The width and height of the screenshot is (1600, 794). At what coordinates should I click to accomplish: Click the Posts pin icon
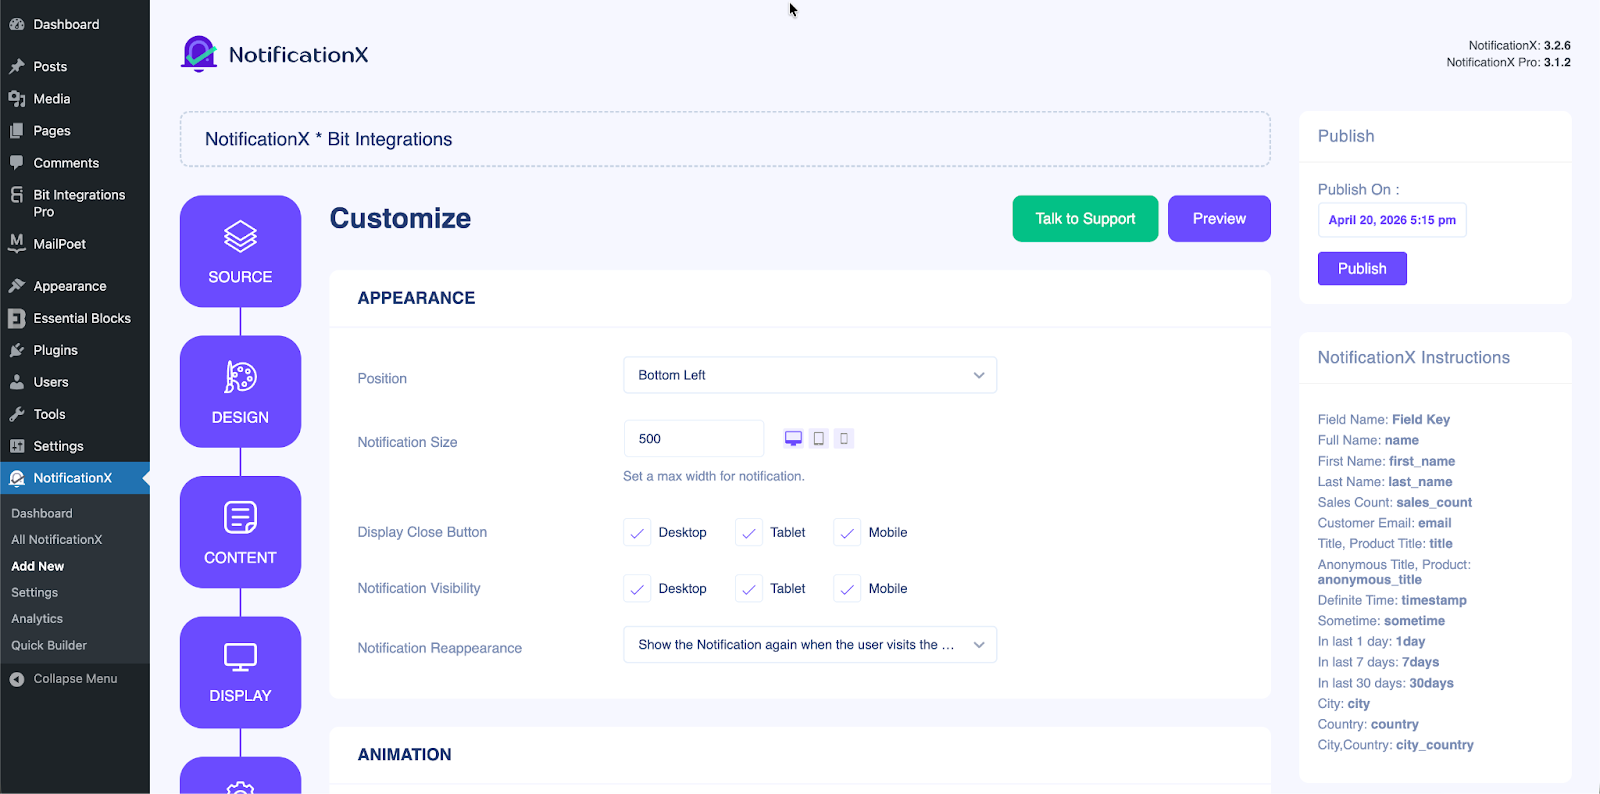(17, 67)
